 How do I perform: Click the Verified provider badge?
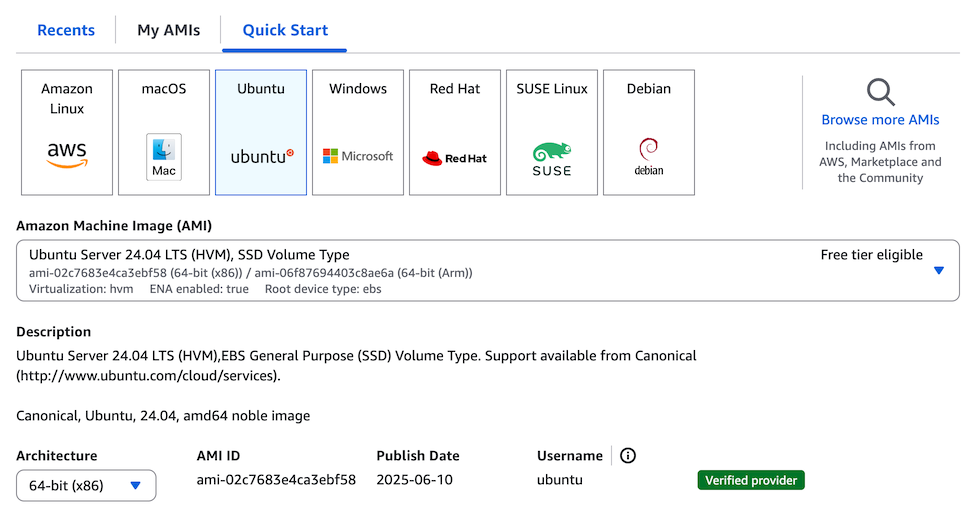751,481
